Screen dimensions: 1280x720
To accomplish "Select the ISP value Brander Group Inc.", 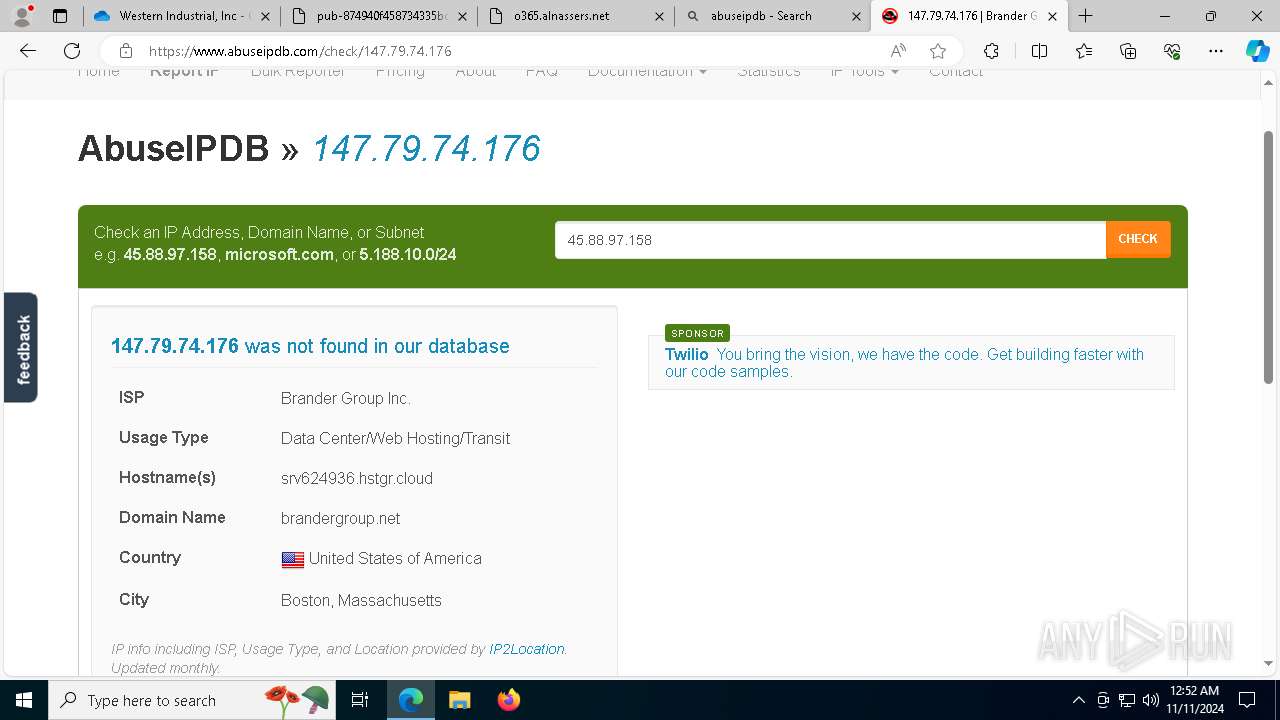I will coord(346,398).
